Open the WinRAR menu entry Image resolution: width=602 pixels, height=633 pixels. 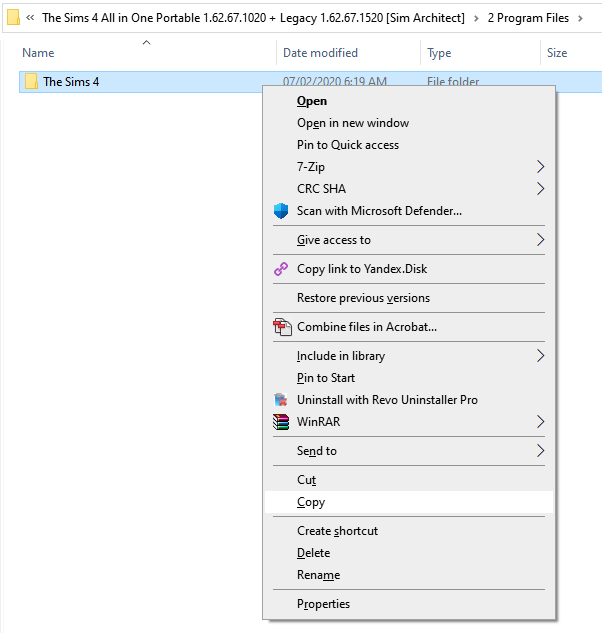[x=409, y=422]
